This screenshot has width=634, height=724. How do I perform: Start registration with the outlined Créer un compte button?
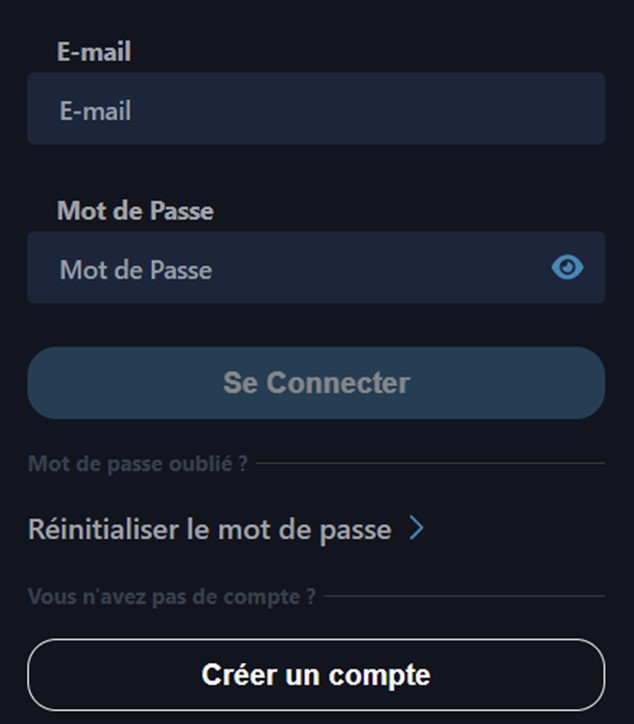coord(316,675)
